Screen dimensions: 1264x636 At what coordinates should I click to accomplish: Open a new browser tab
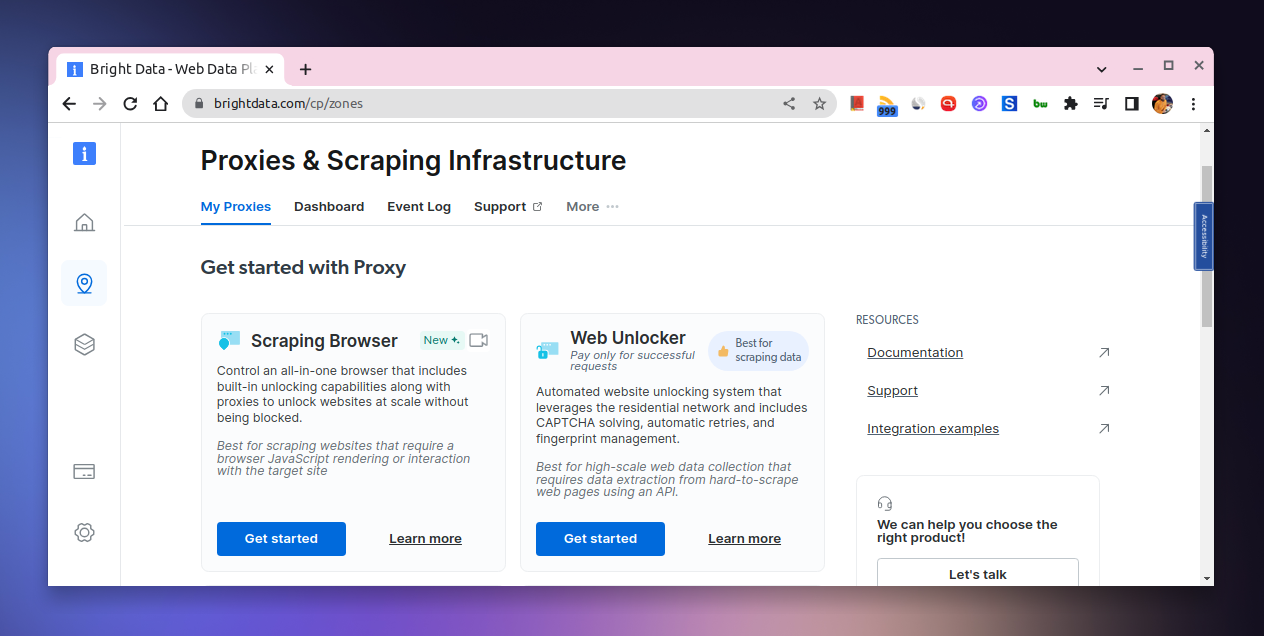pos(305,69)
